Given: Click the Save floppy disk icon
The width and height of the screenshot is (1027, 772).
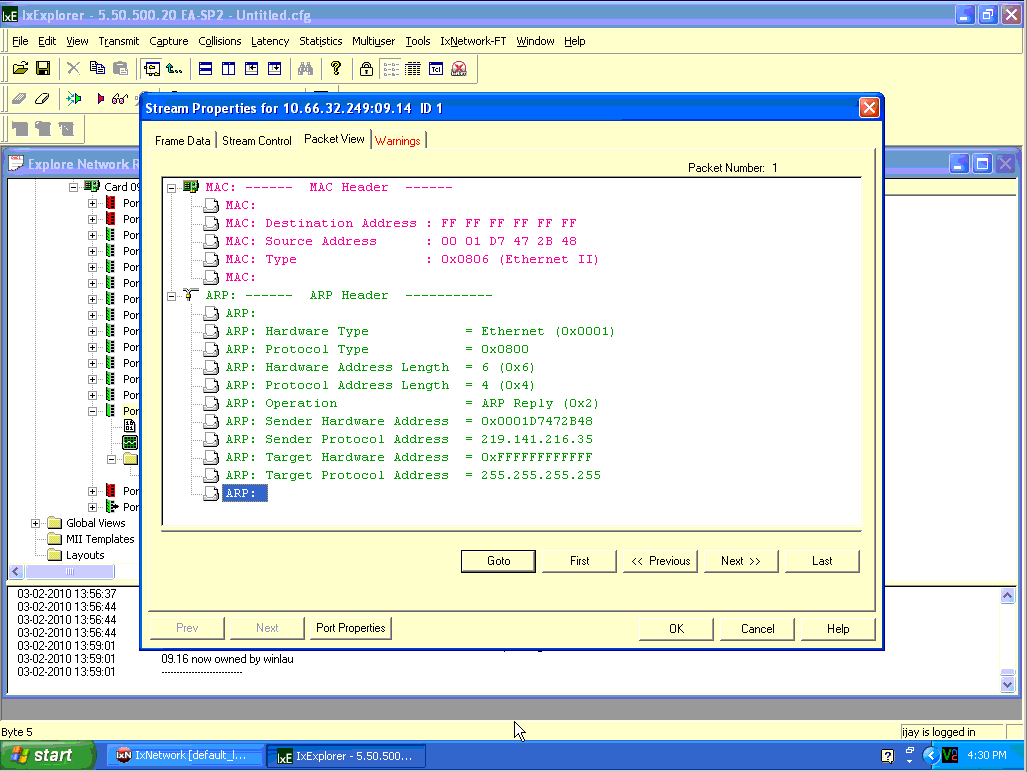Looking at the screenshot, I should click(43, 68).
